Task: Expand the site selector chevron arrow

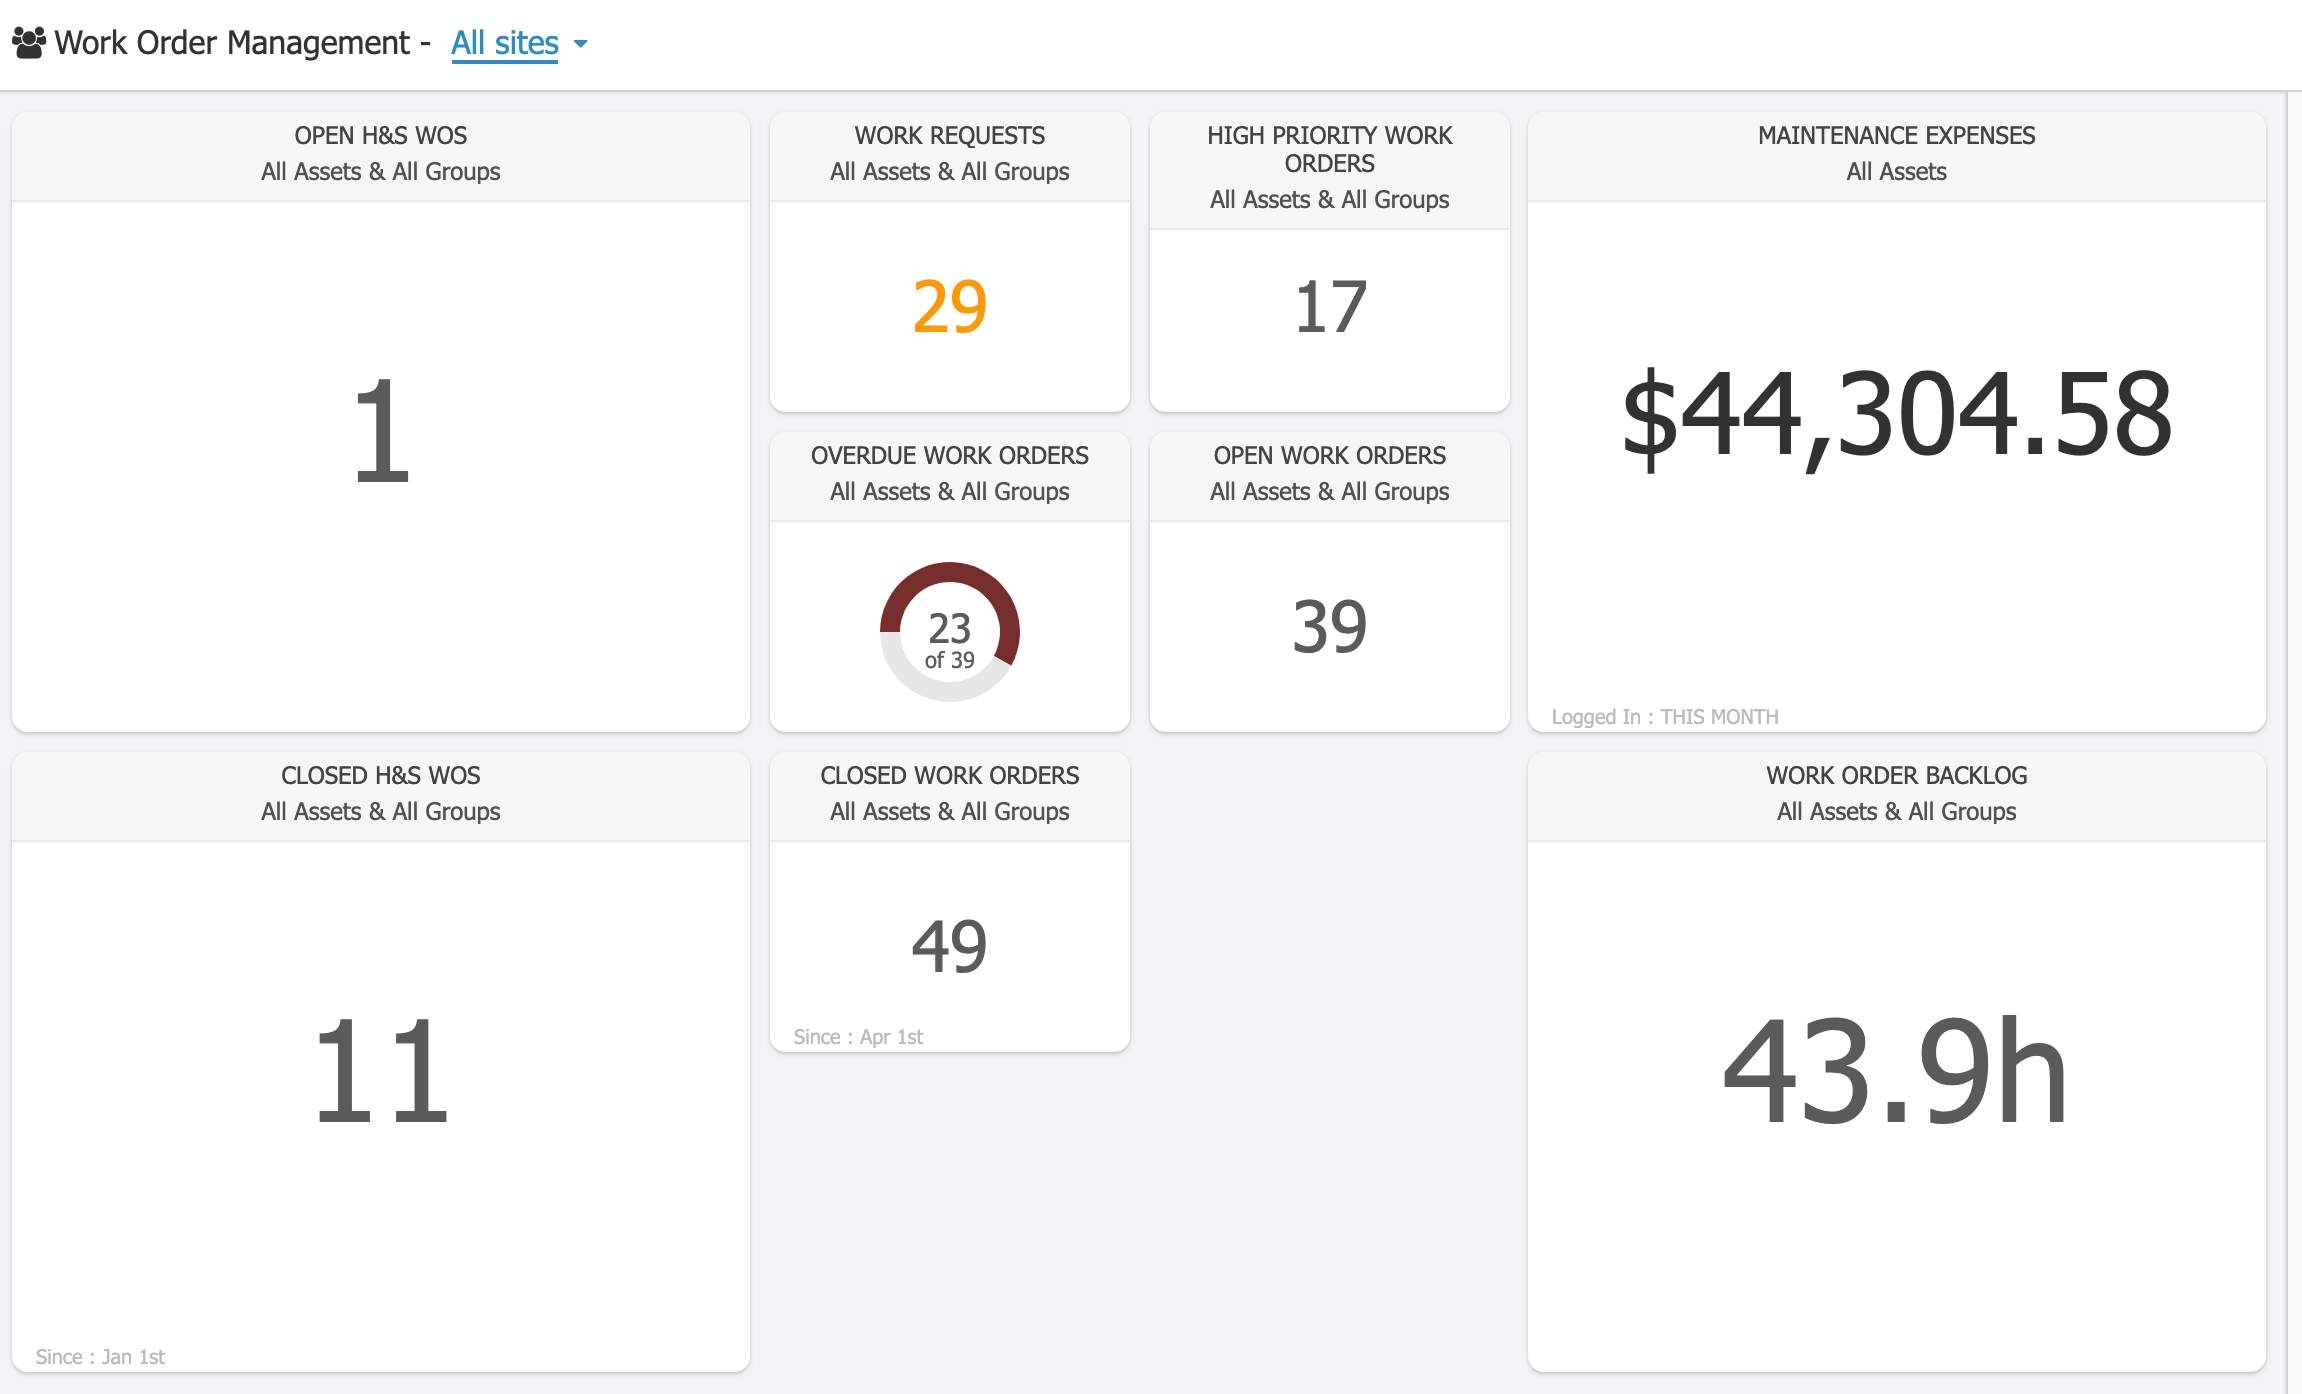Action: 582,44
